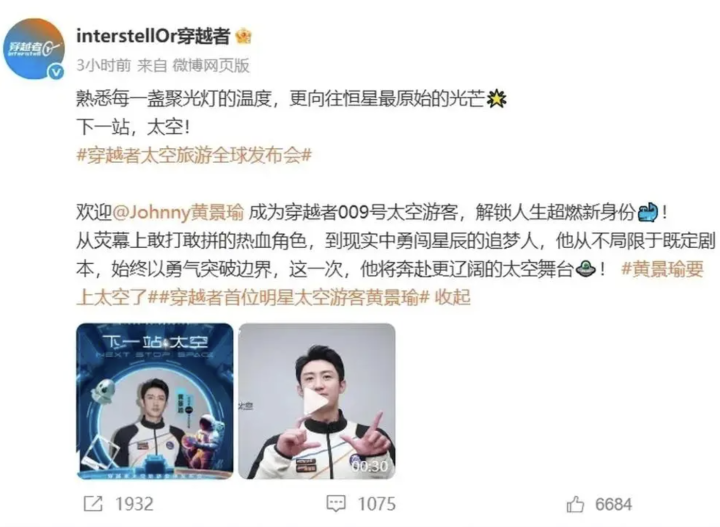Click the 微博网页版 source link

tap(211, 65)
